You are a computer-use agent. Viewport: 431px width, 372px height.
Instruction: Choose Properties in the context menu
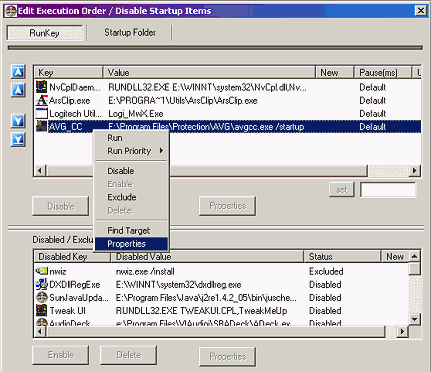pos(132,244)
